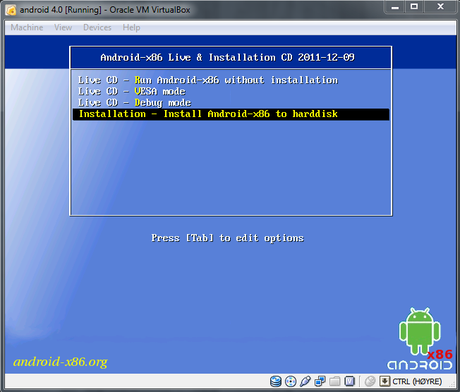This screenshot has height=392, width=460.
Task: Open the View menu
Action: [63, 27]
